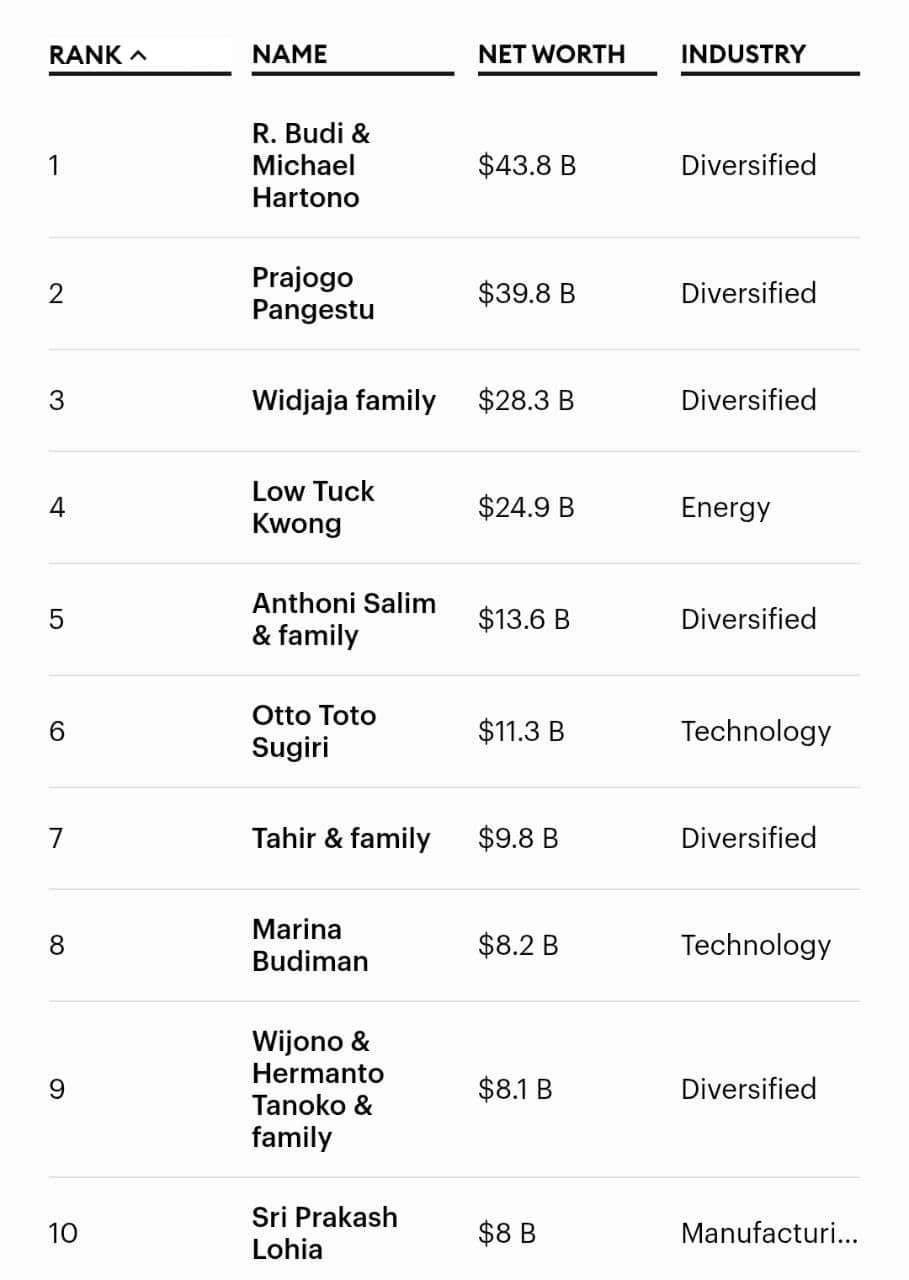Click Wijono & Hermanto Tanoko & family
909x1280 pixels.
tap(318, 1090)
